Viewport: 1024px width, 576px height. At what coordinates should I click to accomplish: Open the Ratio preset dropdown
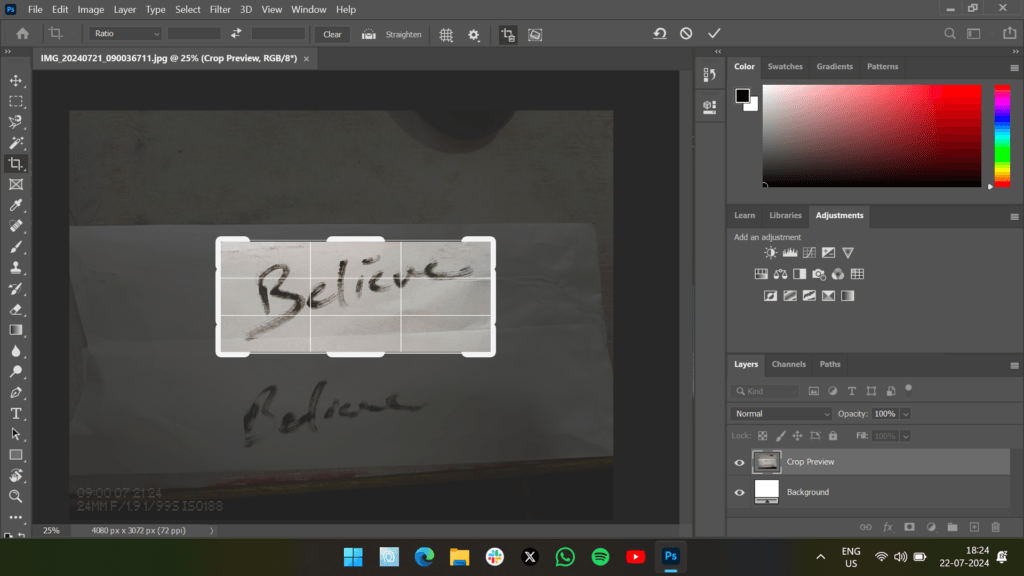[125, 33]
